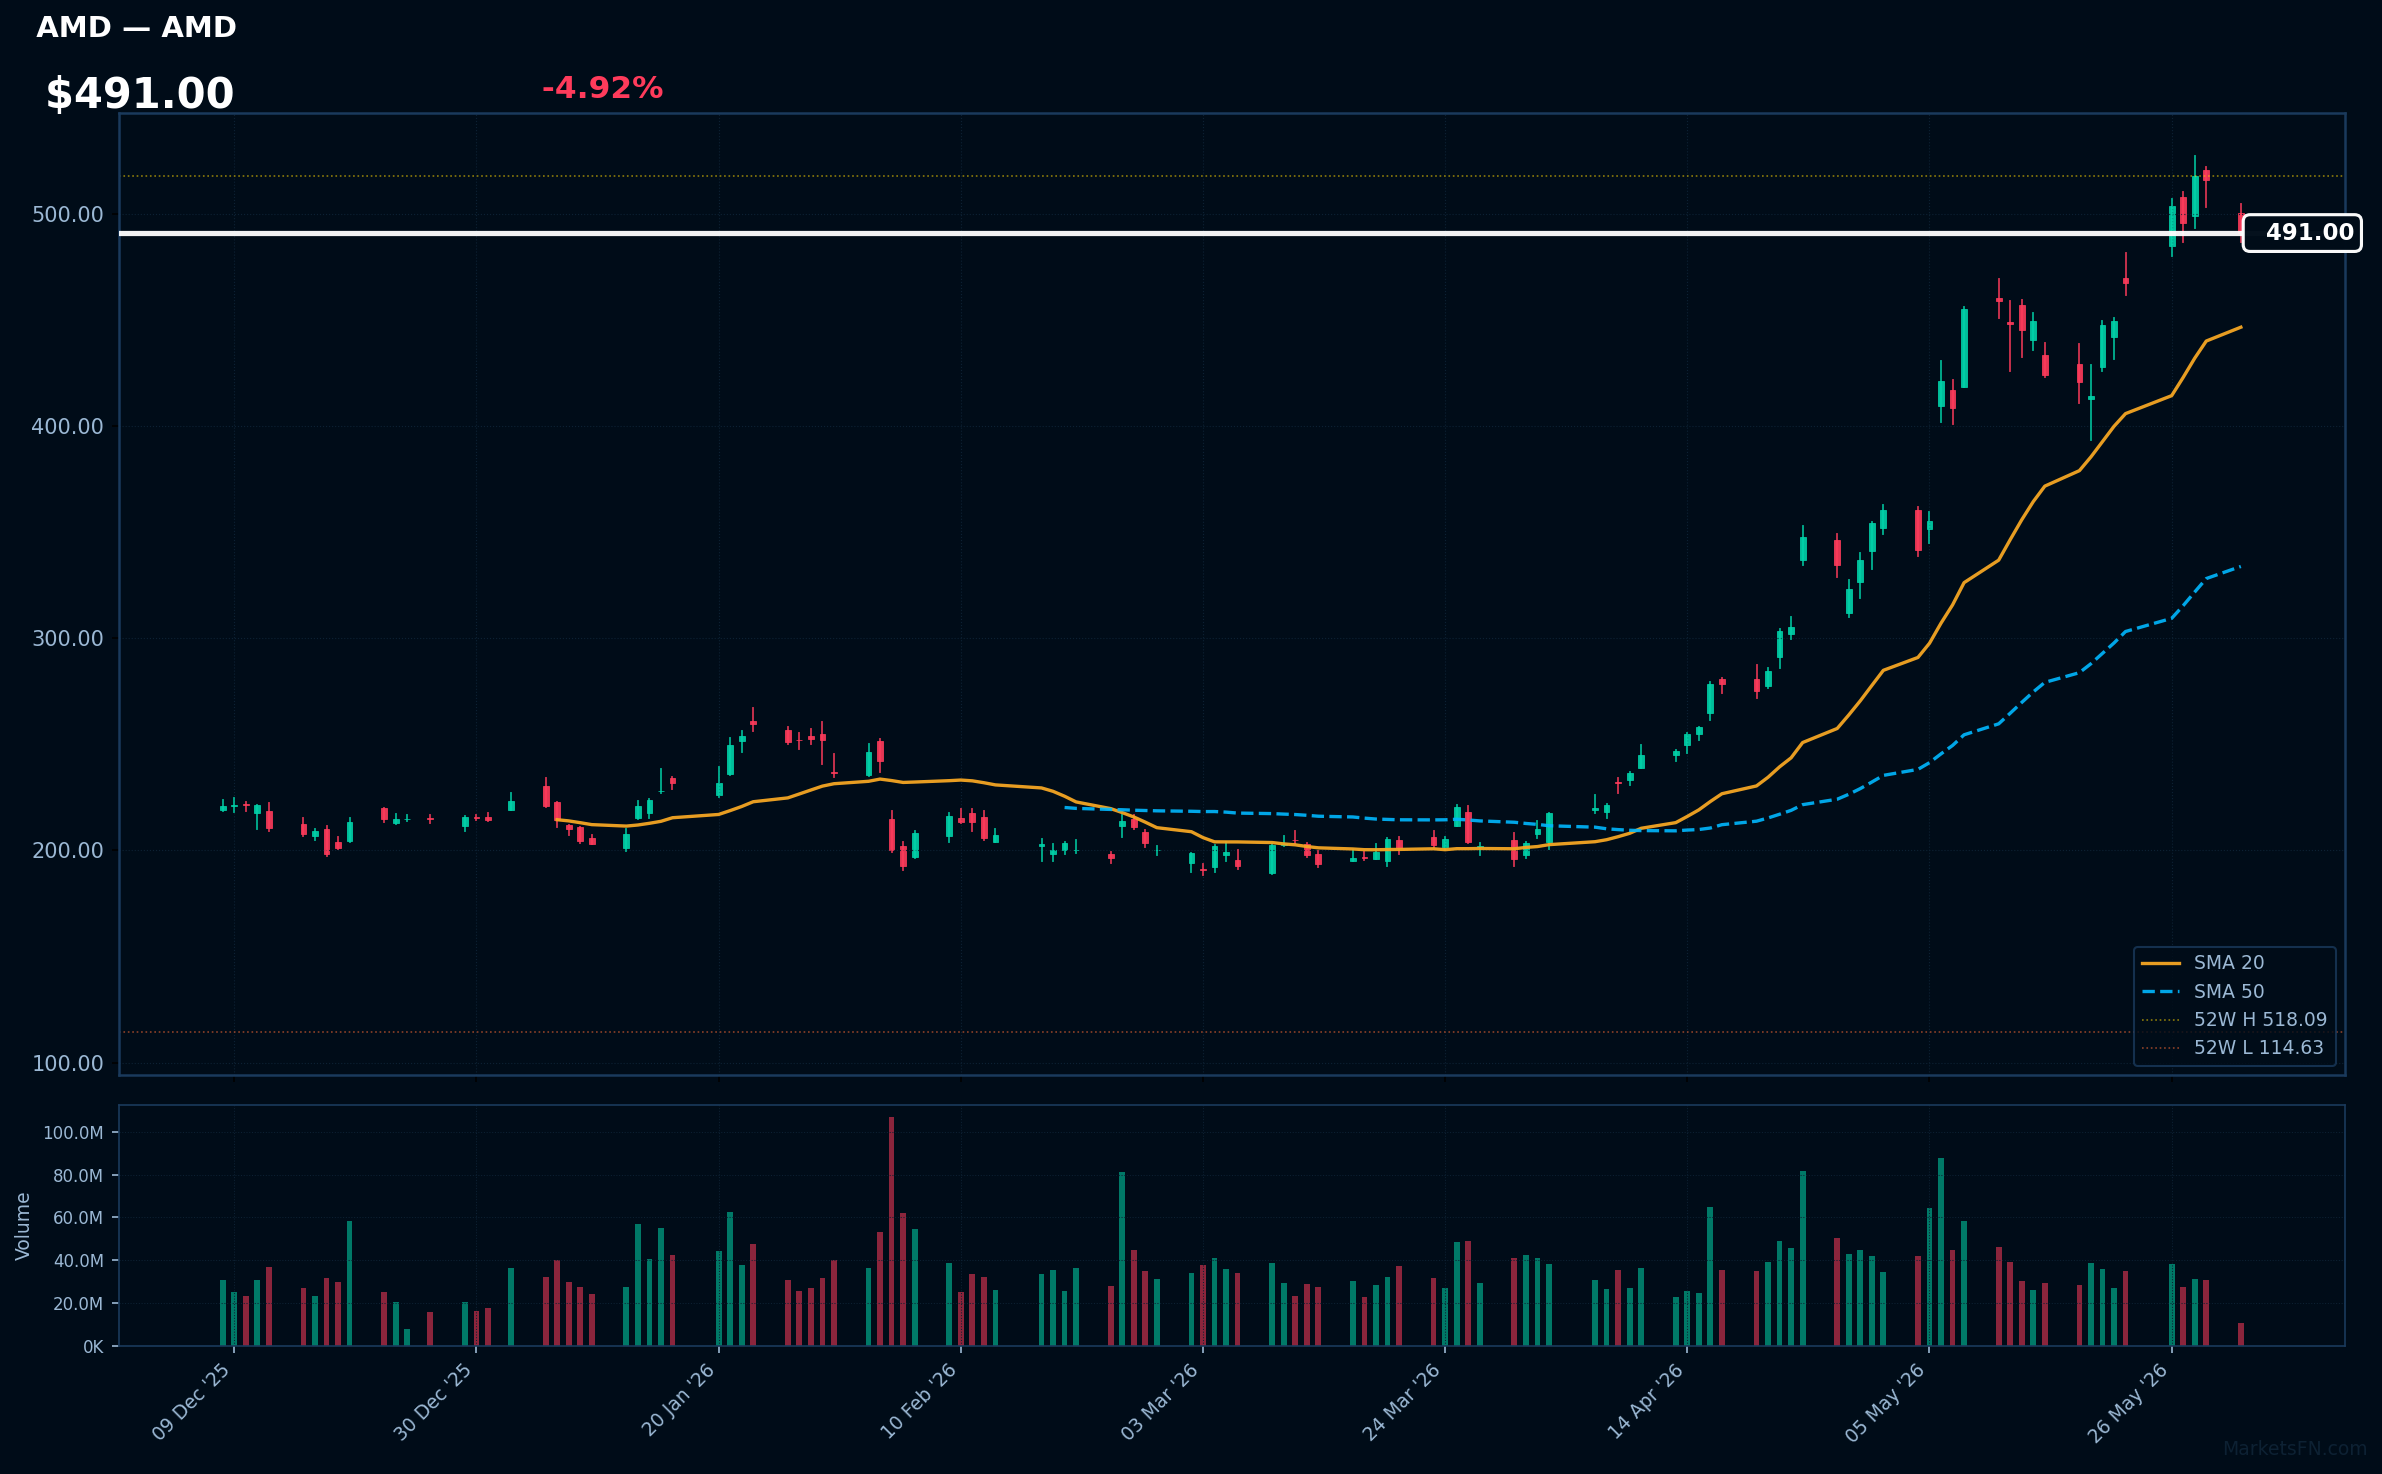The image size is (2382, 1474).
Task: Click the 05 May '26 date label
Action: pos(1885,1402)
